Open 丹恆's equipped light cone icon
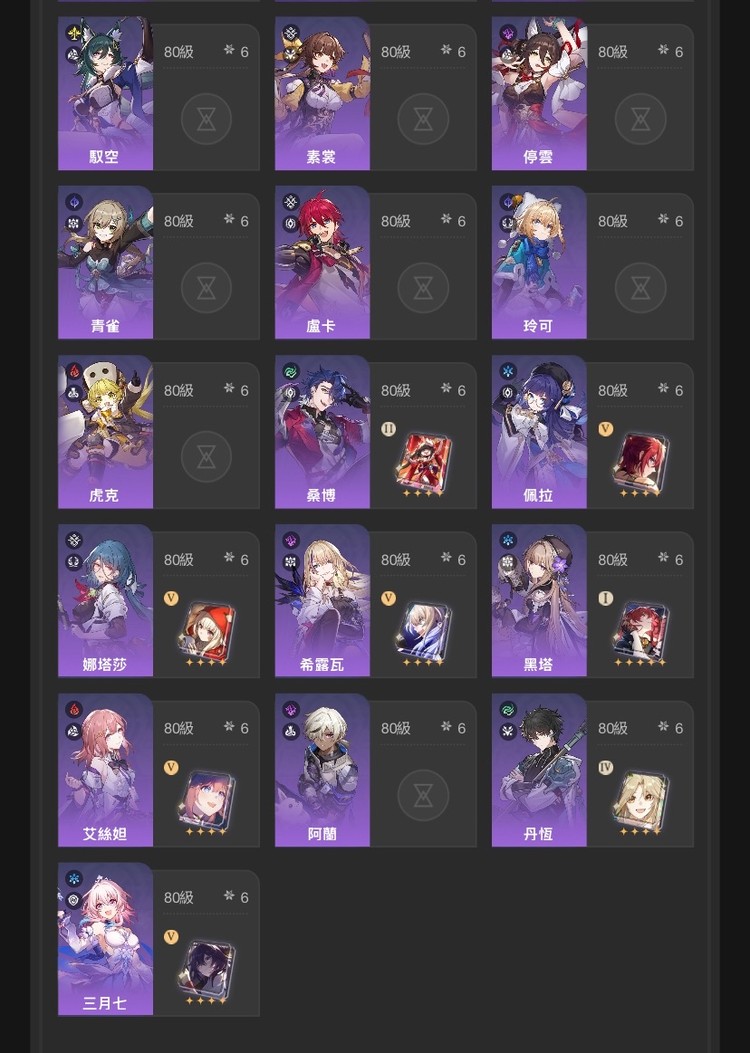The image size is (750, 1053). click(641, 799)
